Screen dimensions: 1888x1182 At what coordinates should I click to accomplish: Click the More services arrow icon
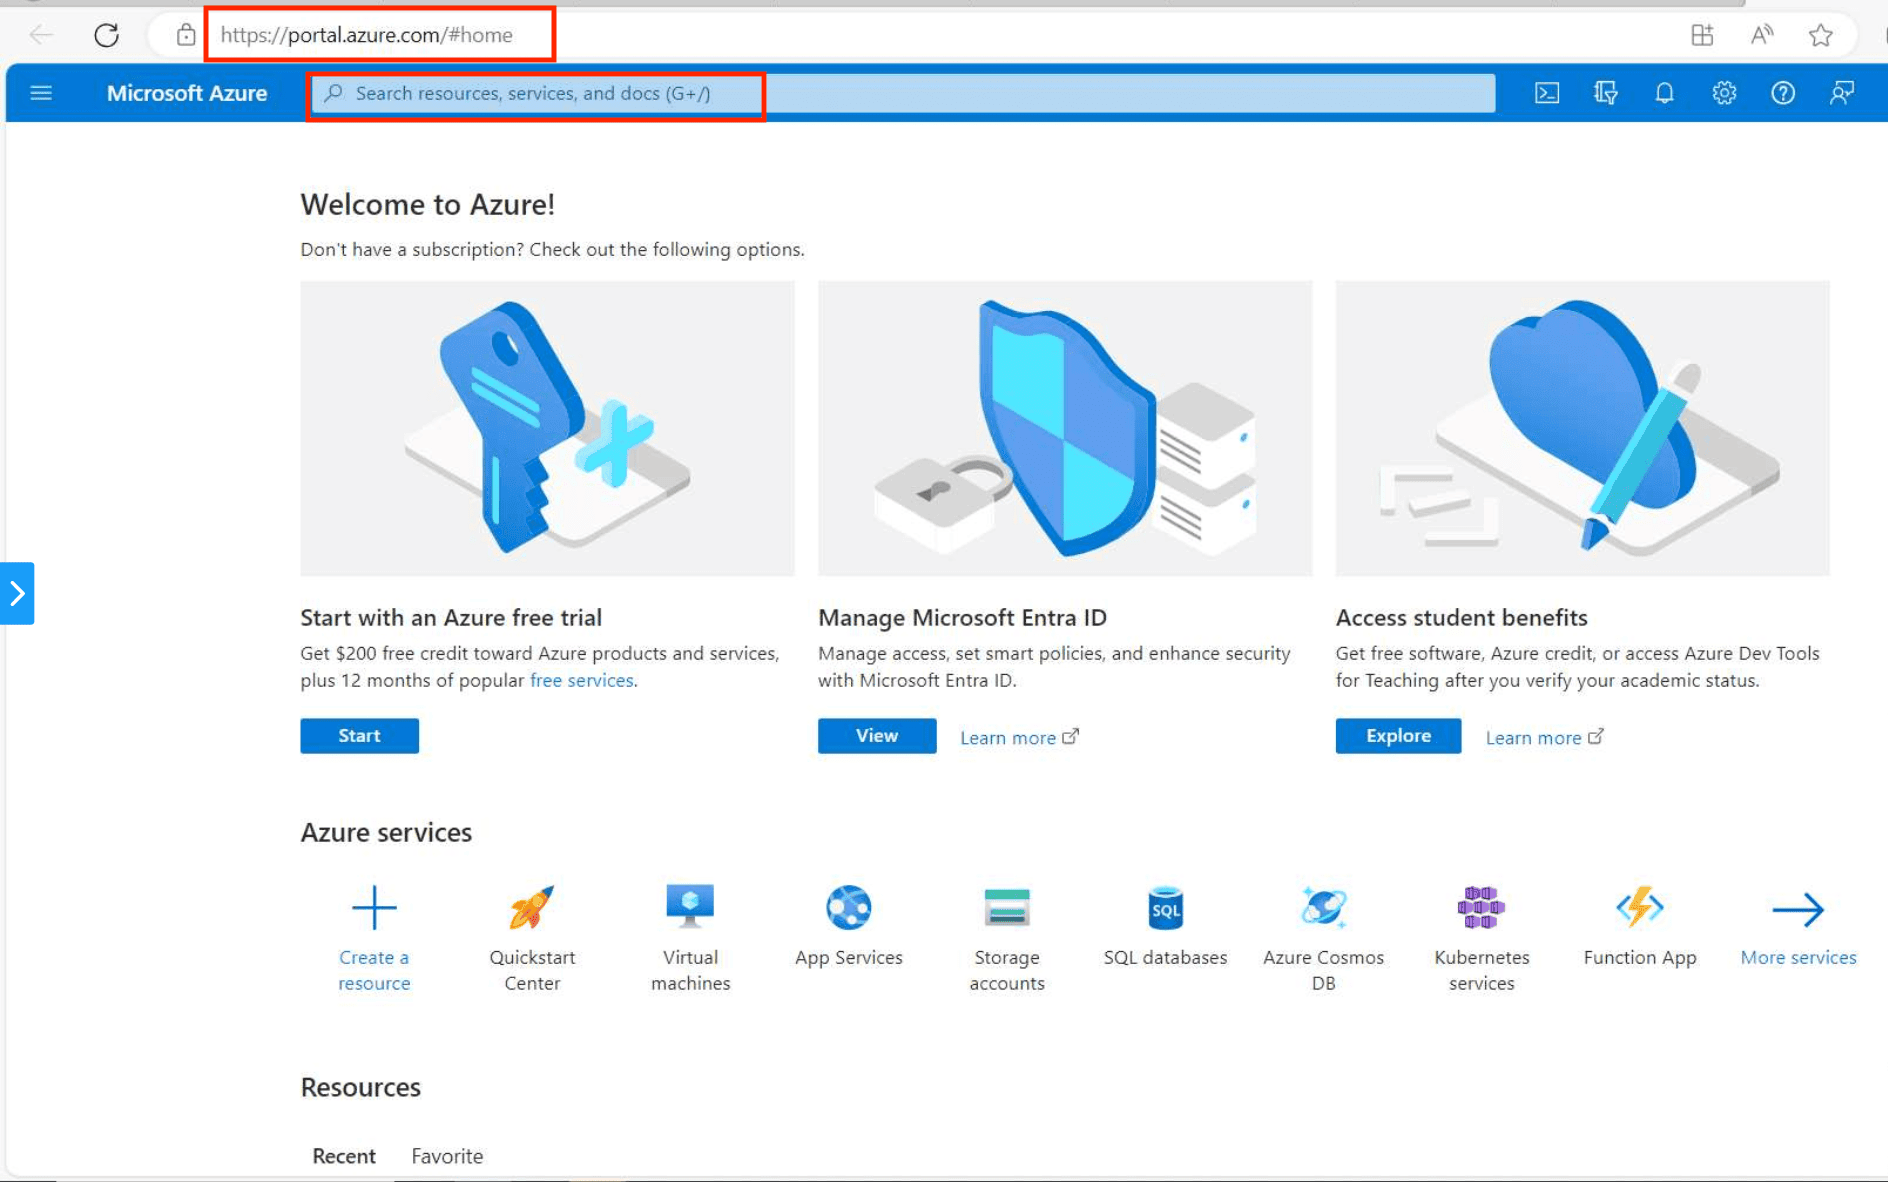[1798, 909]
